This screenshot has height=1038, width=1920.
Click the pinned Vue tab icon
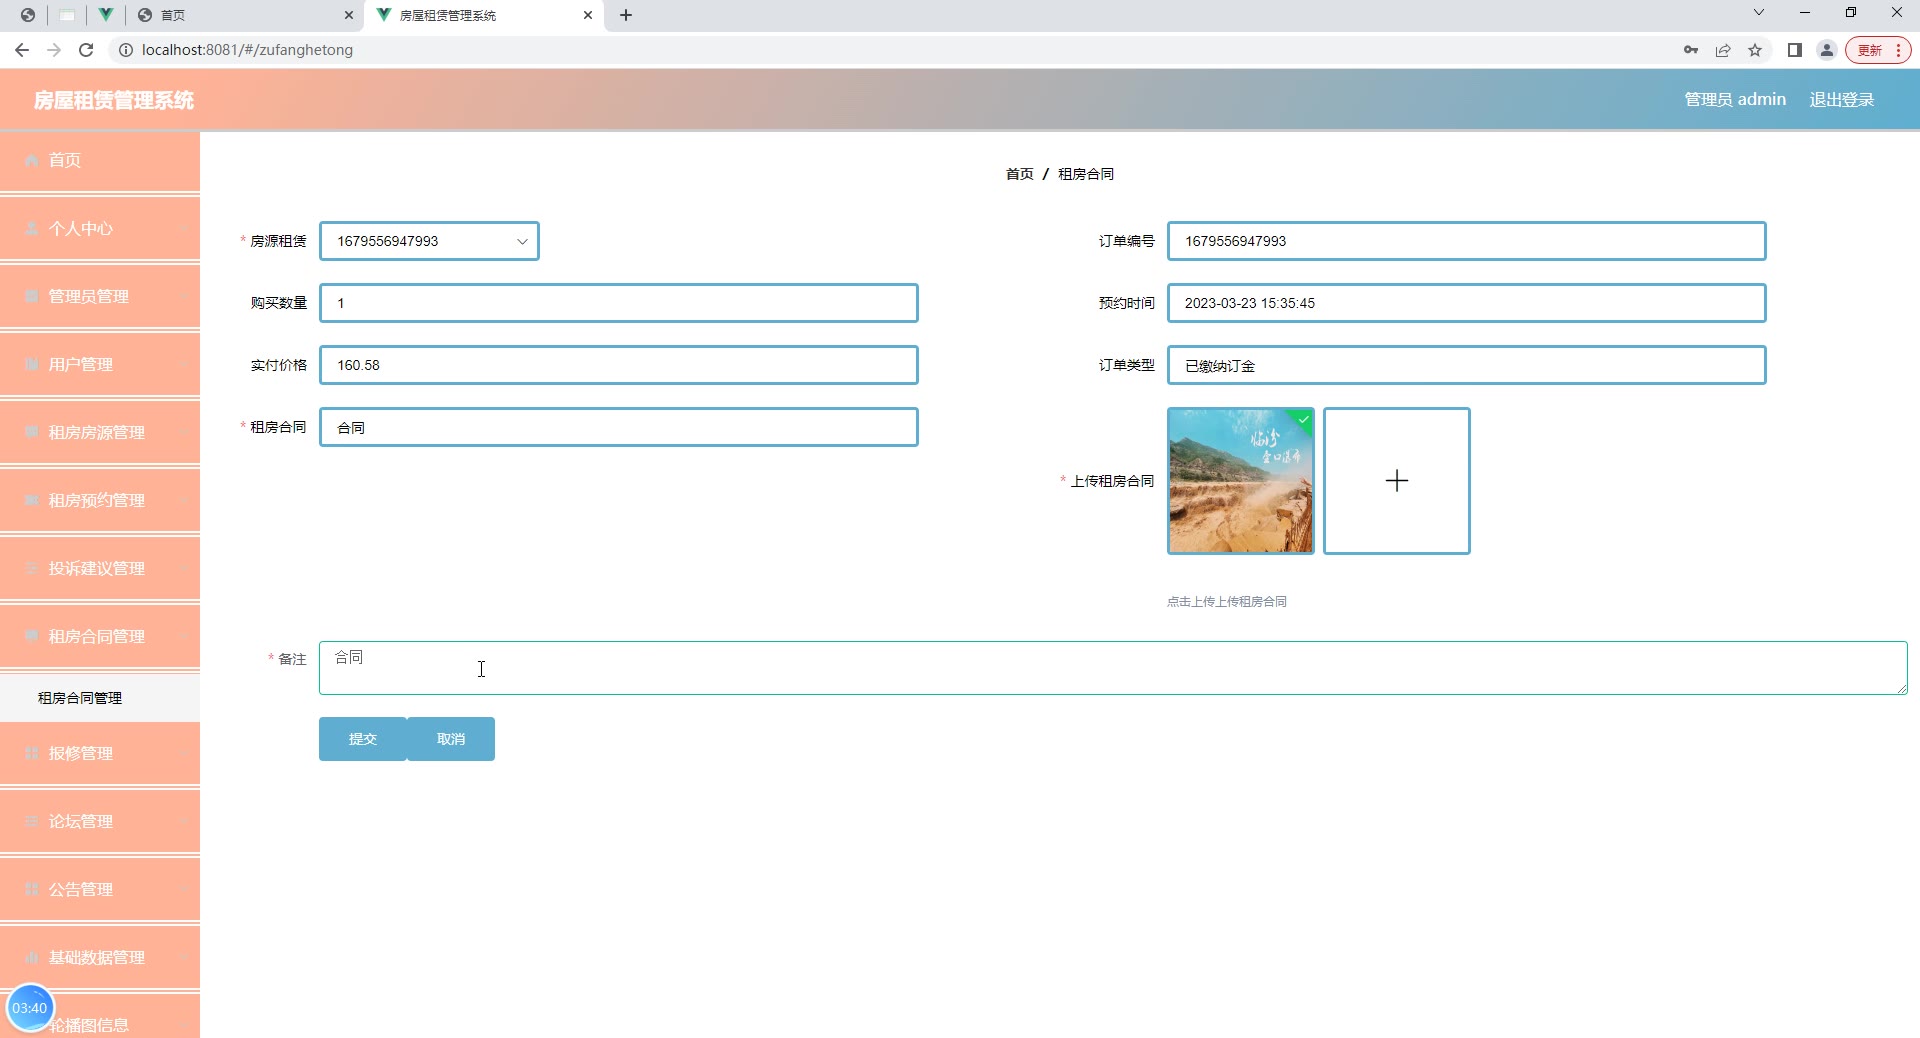[x=105, y=15]
